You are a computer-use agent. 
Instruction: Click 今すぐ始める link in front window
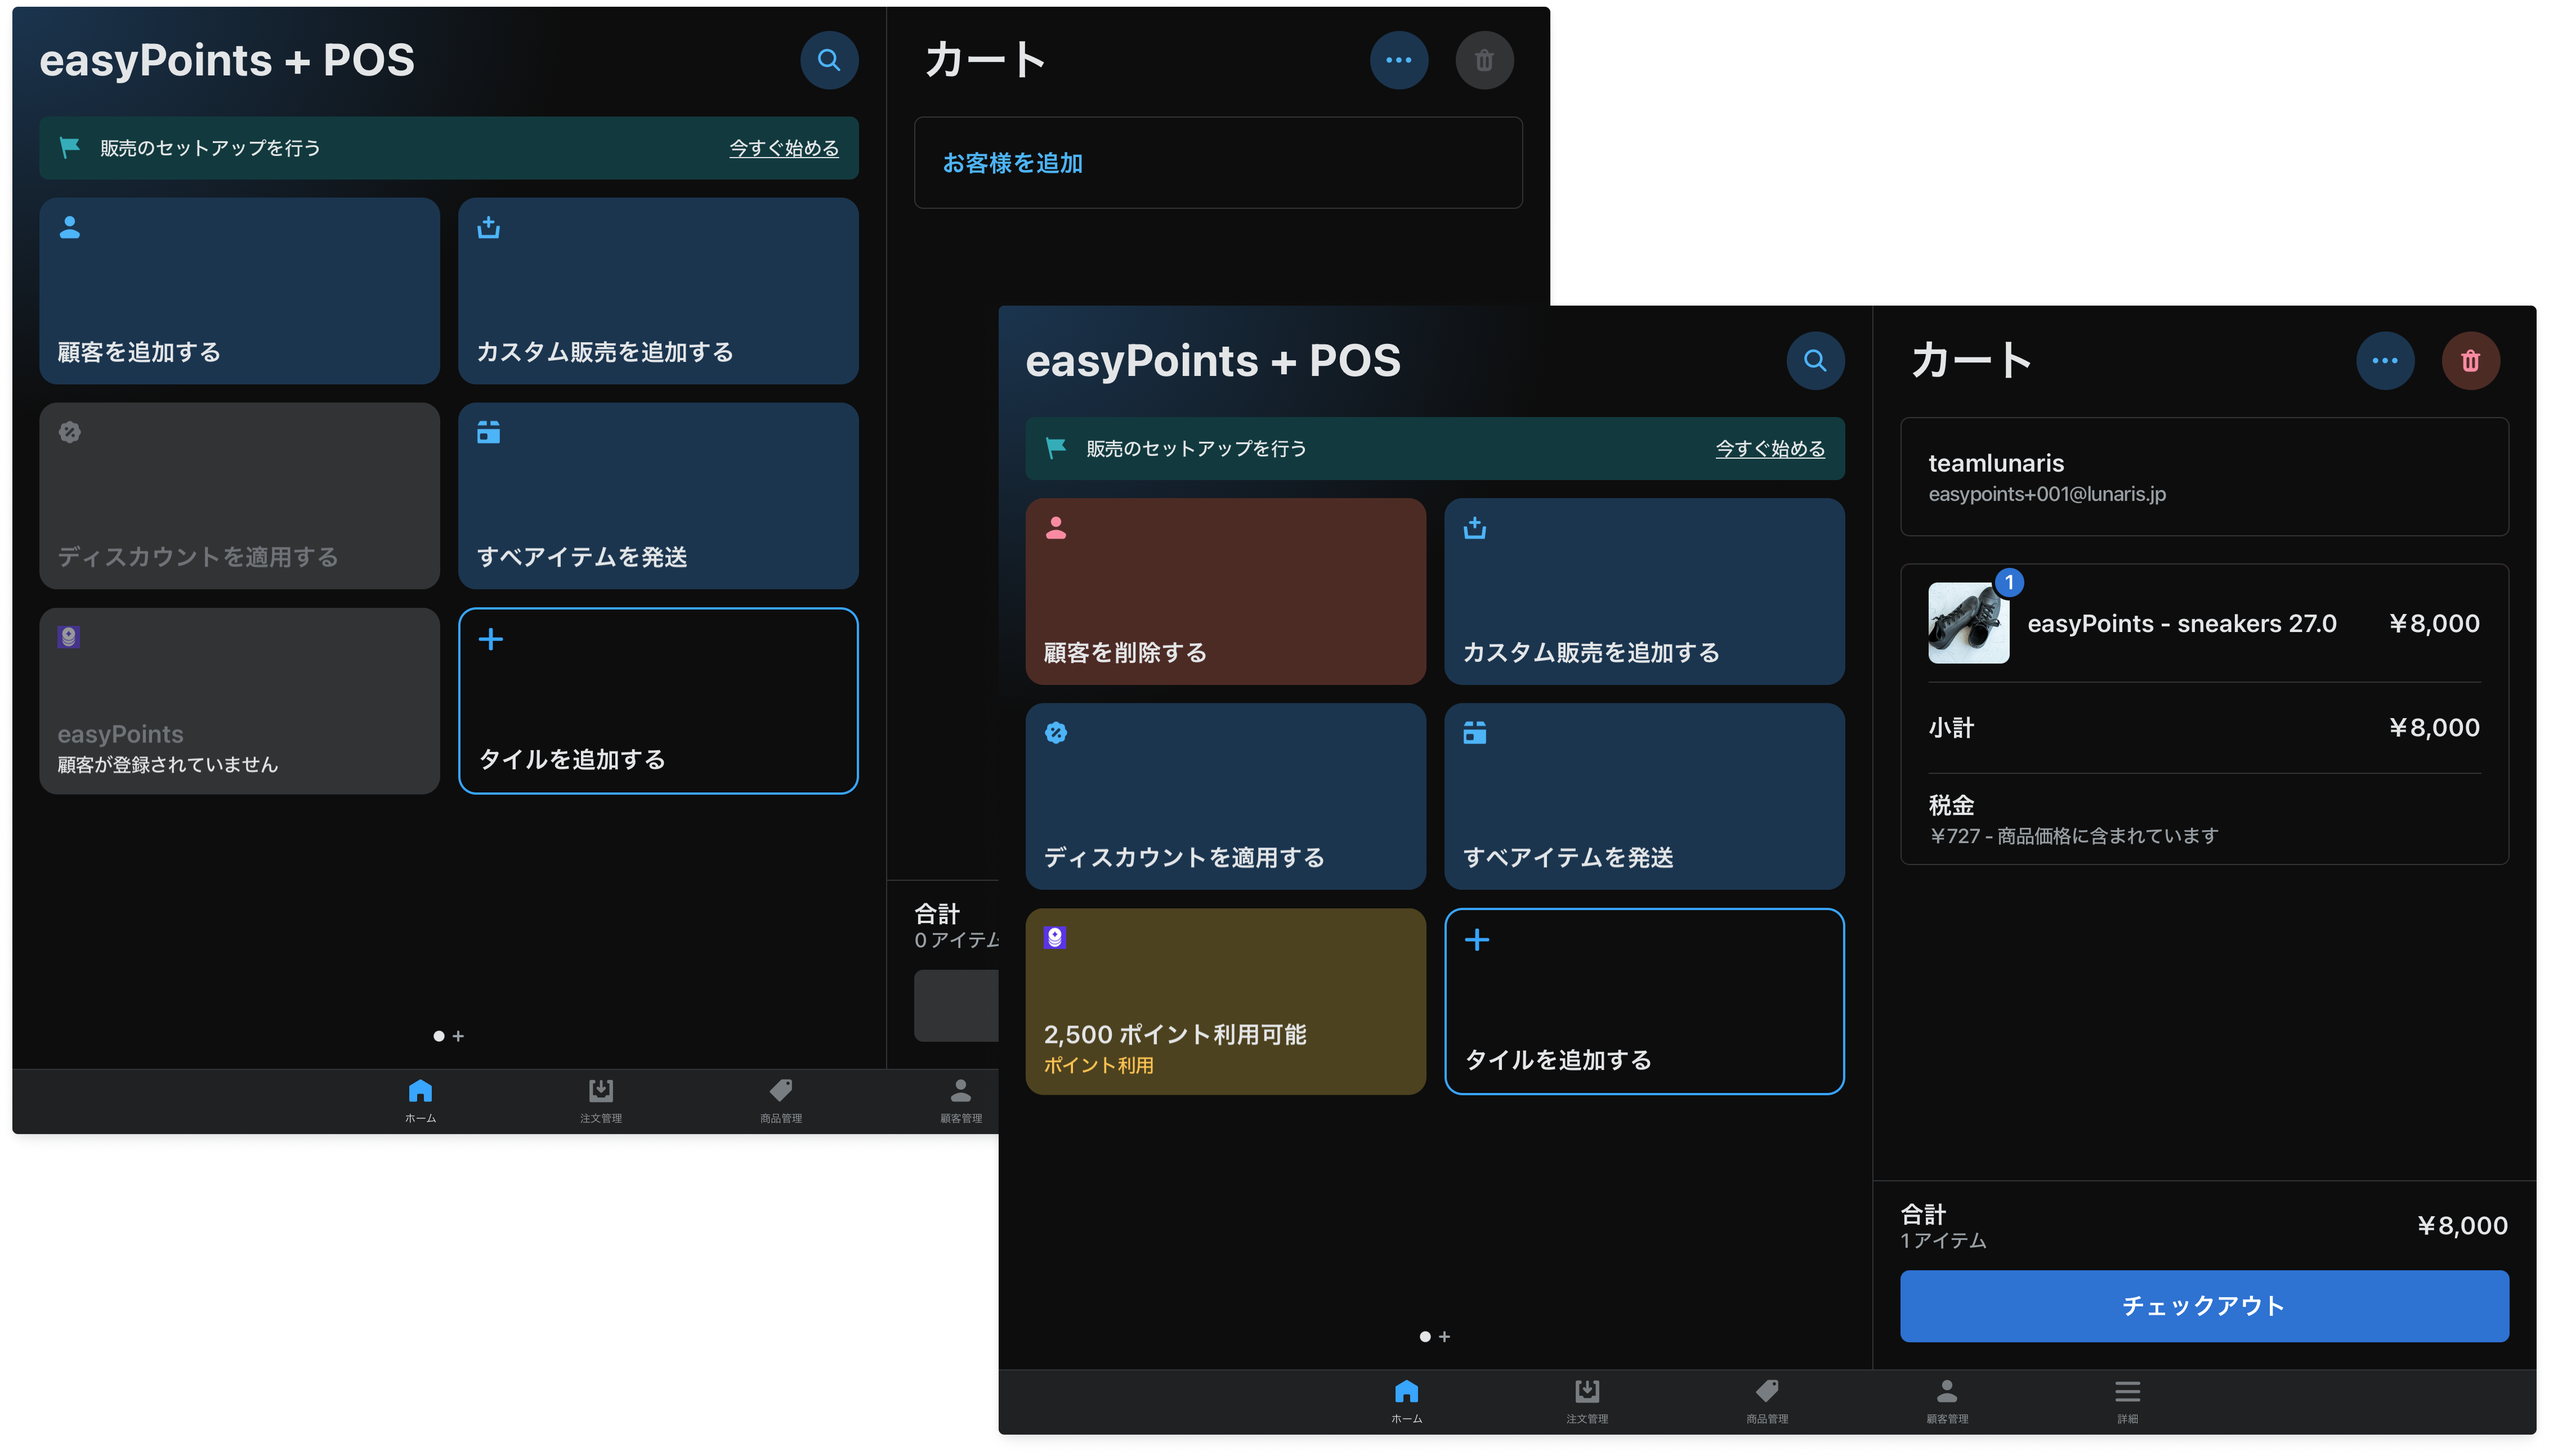click(x=1769, y=449)
